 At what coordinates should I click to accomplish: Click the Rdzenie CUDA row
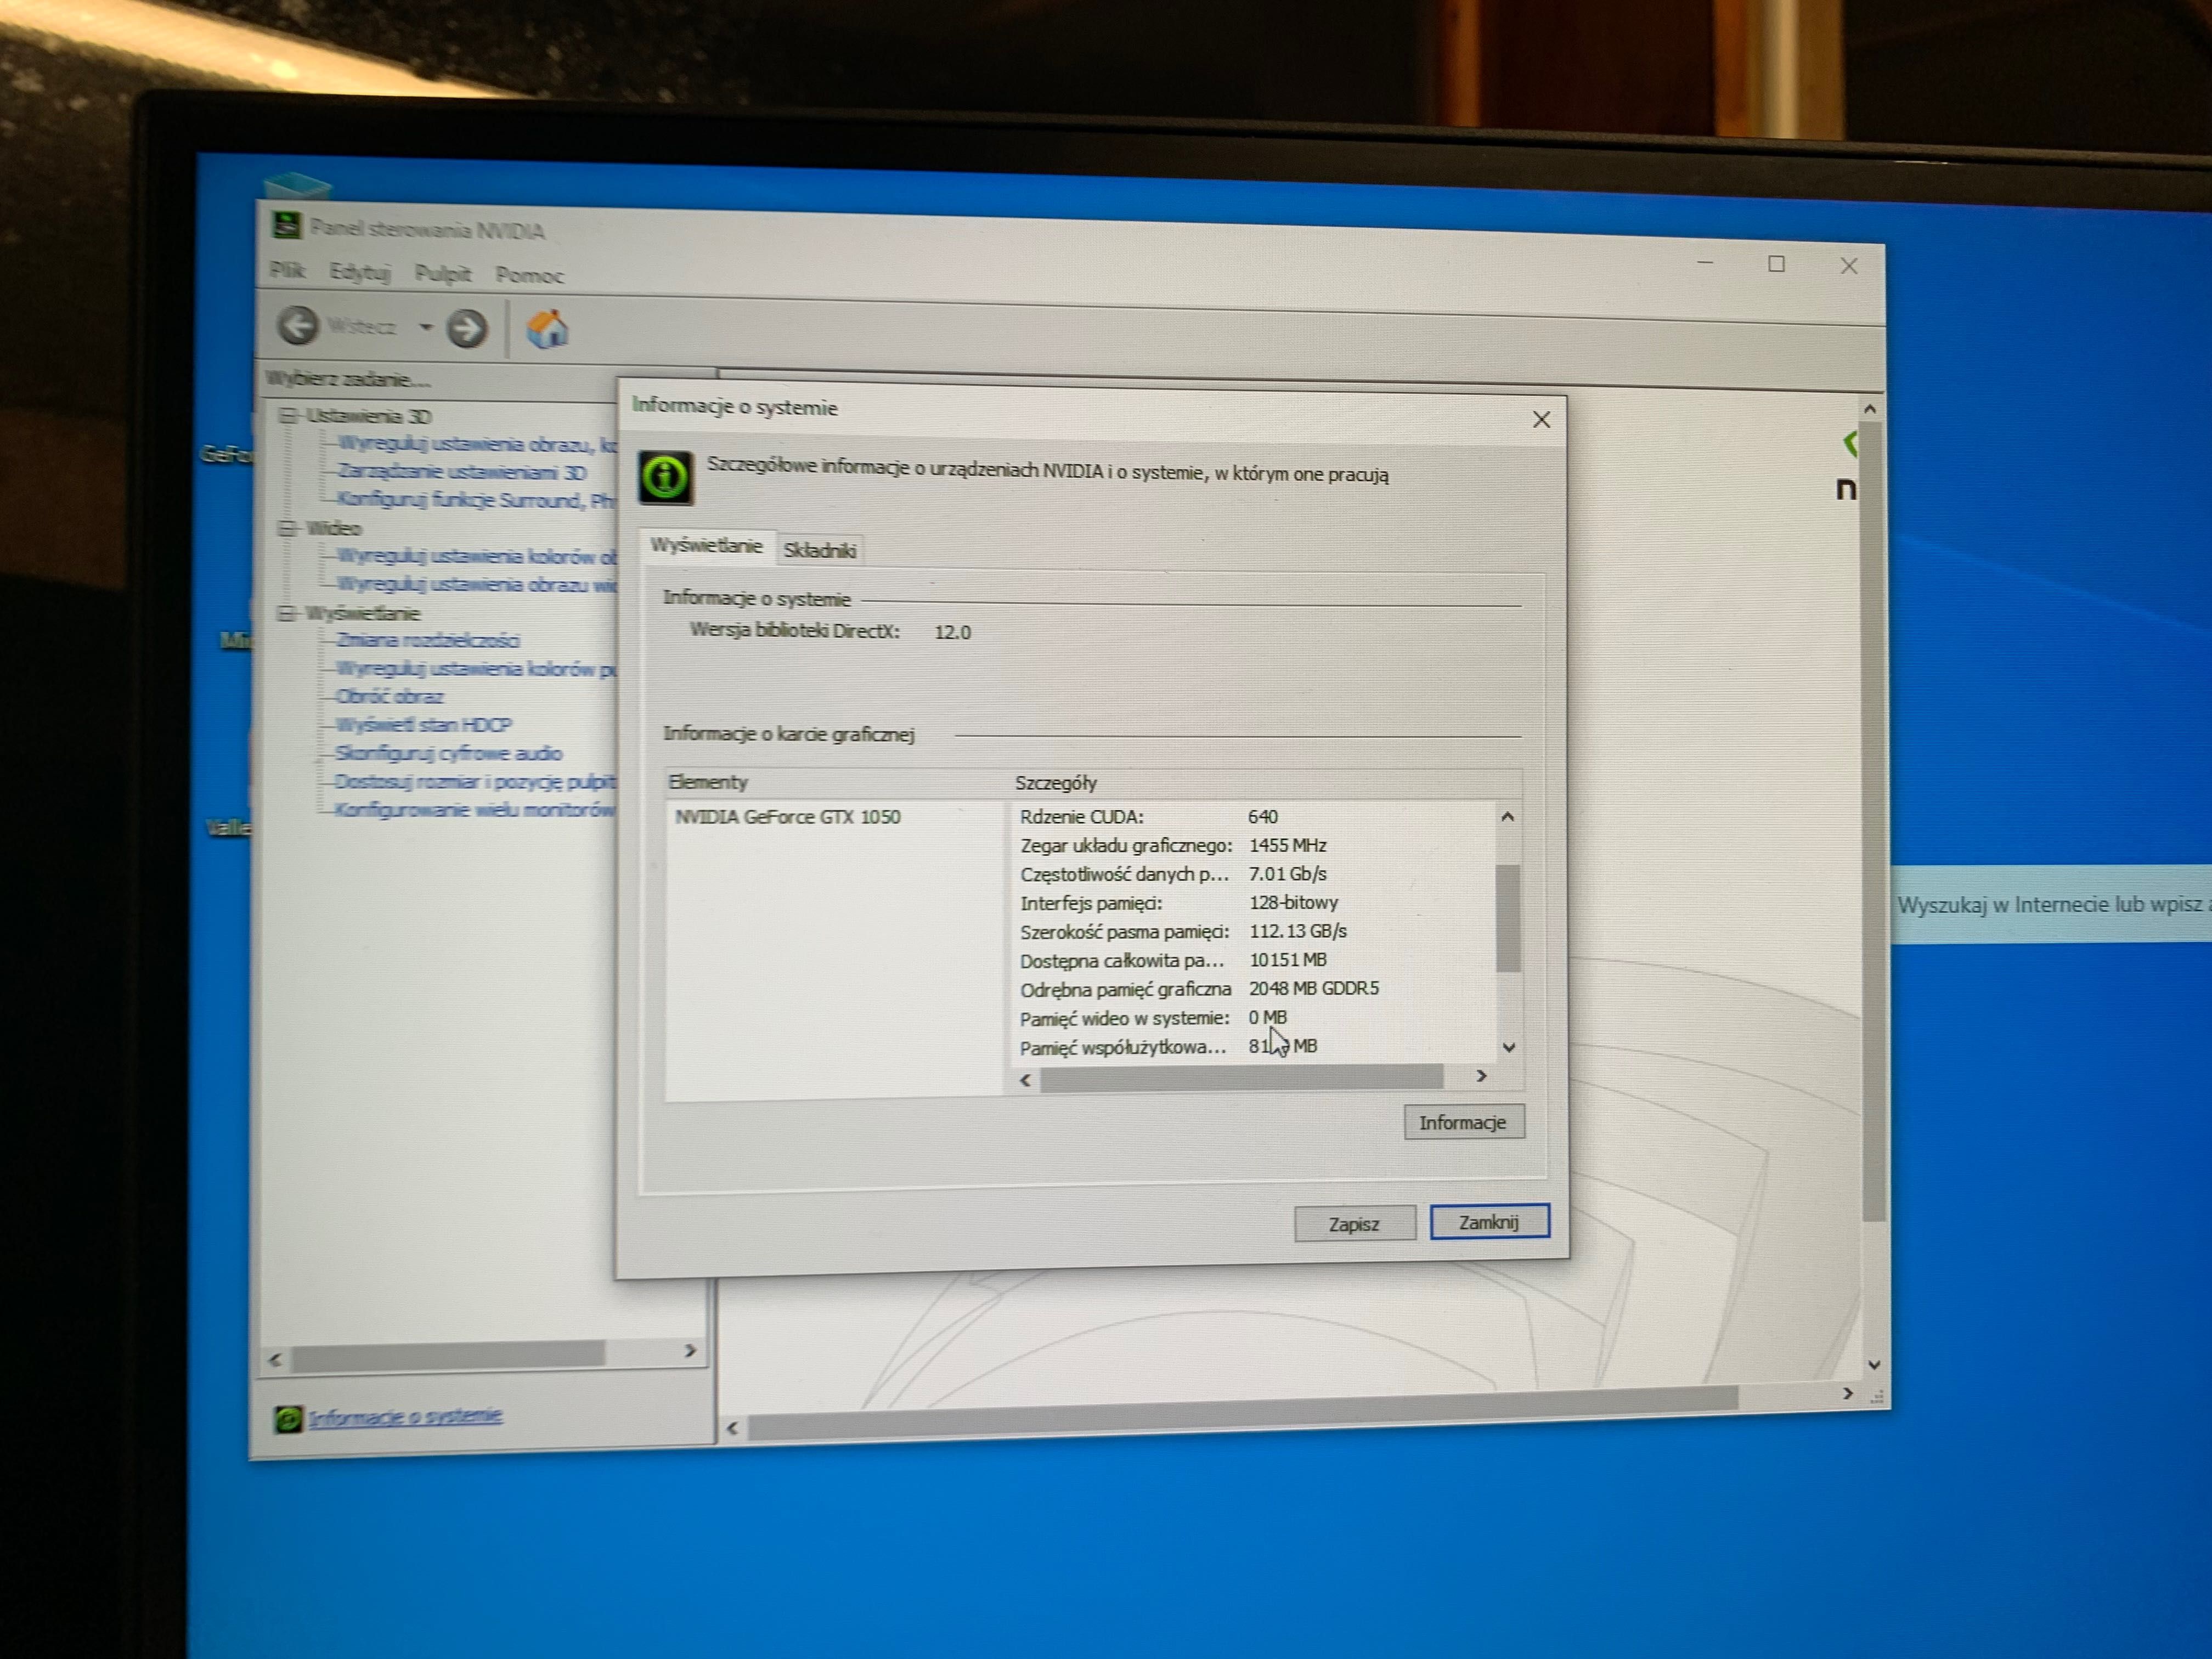coord(1253,817)
